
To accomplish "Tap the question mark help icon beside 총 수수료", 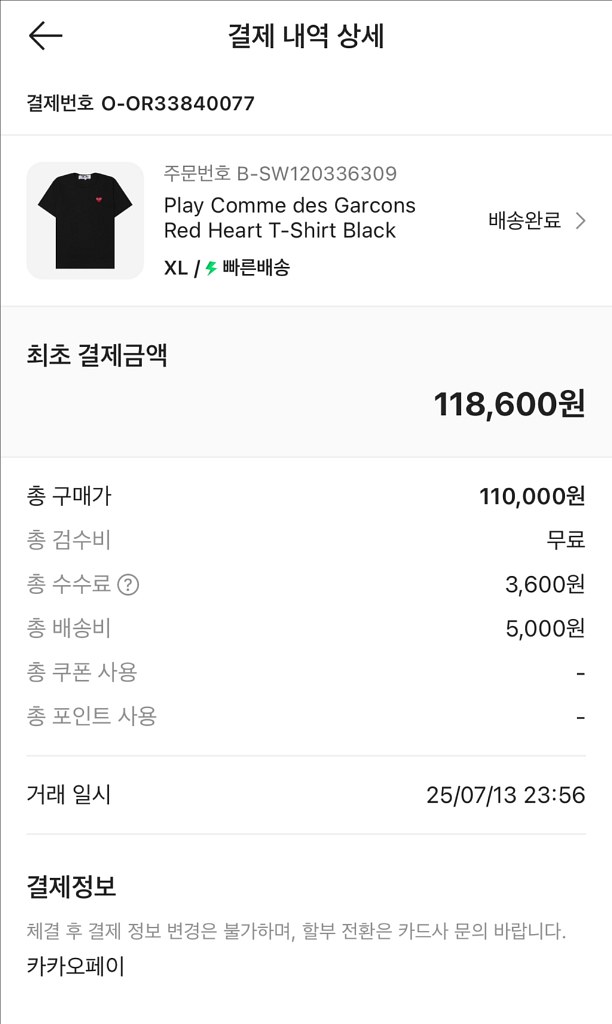I will click(128, 585).
